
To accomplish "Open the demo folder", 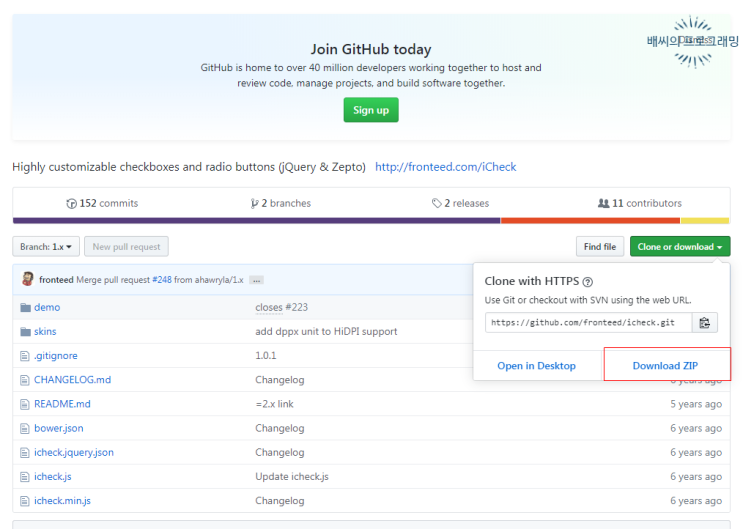I will click(47, 307).
